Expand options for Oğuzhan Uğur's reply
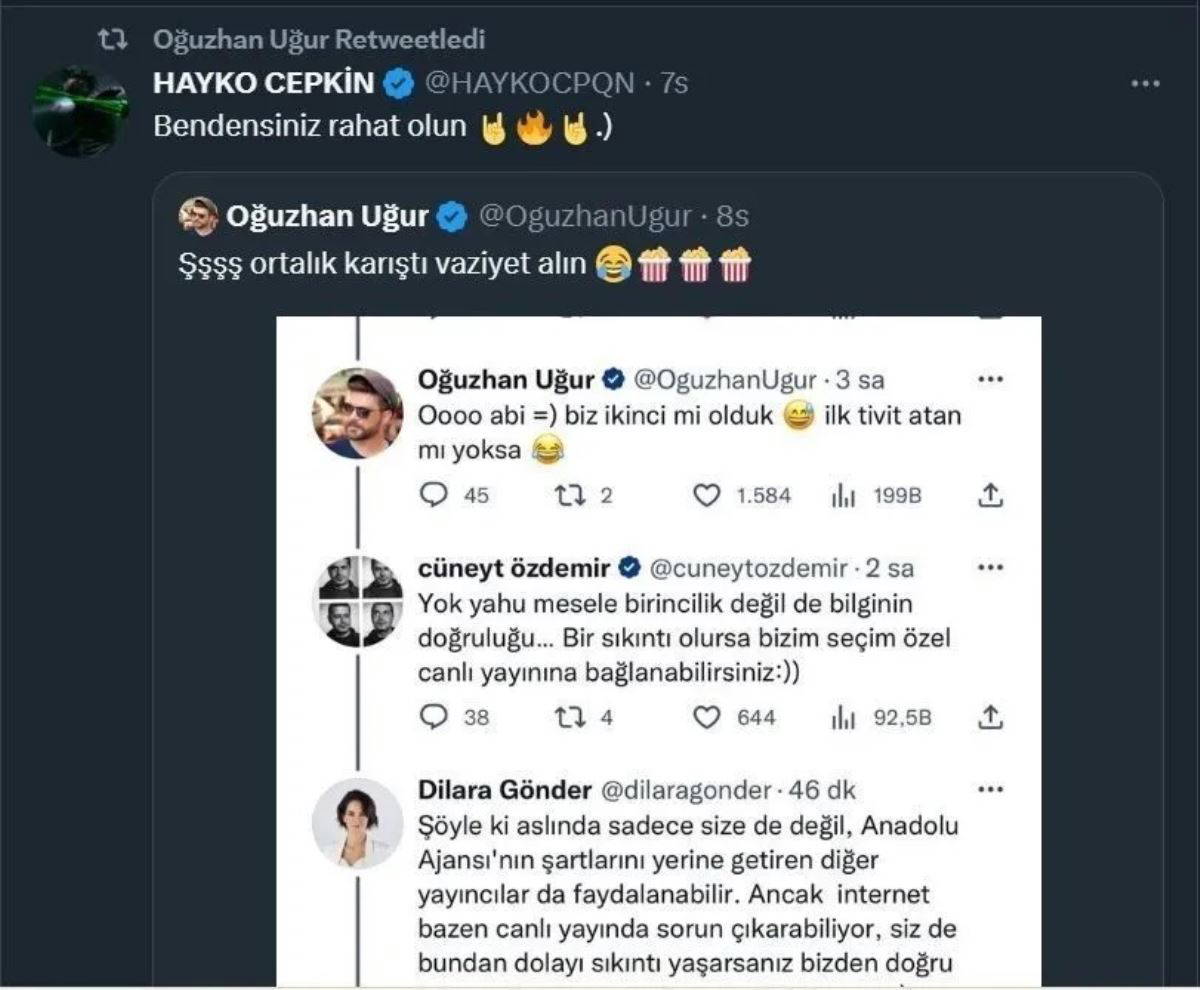 [989, 380]
